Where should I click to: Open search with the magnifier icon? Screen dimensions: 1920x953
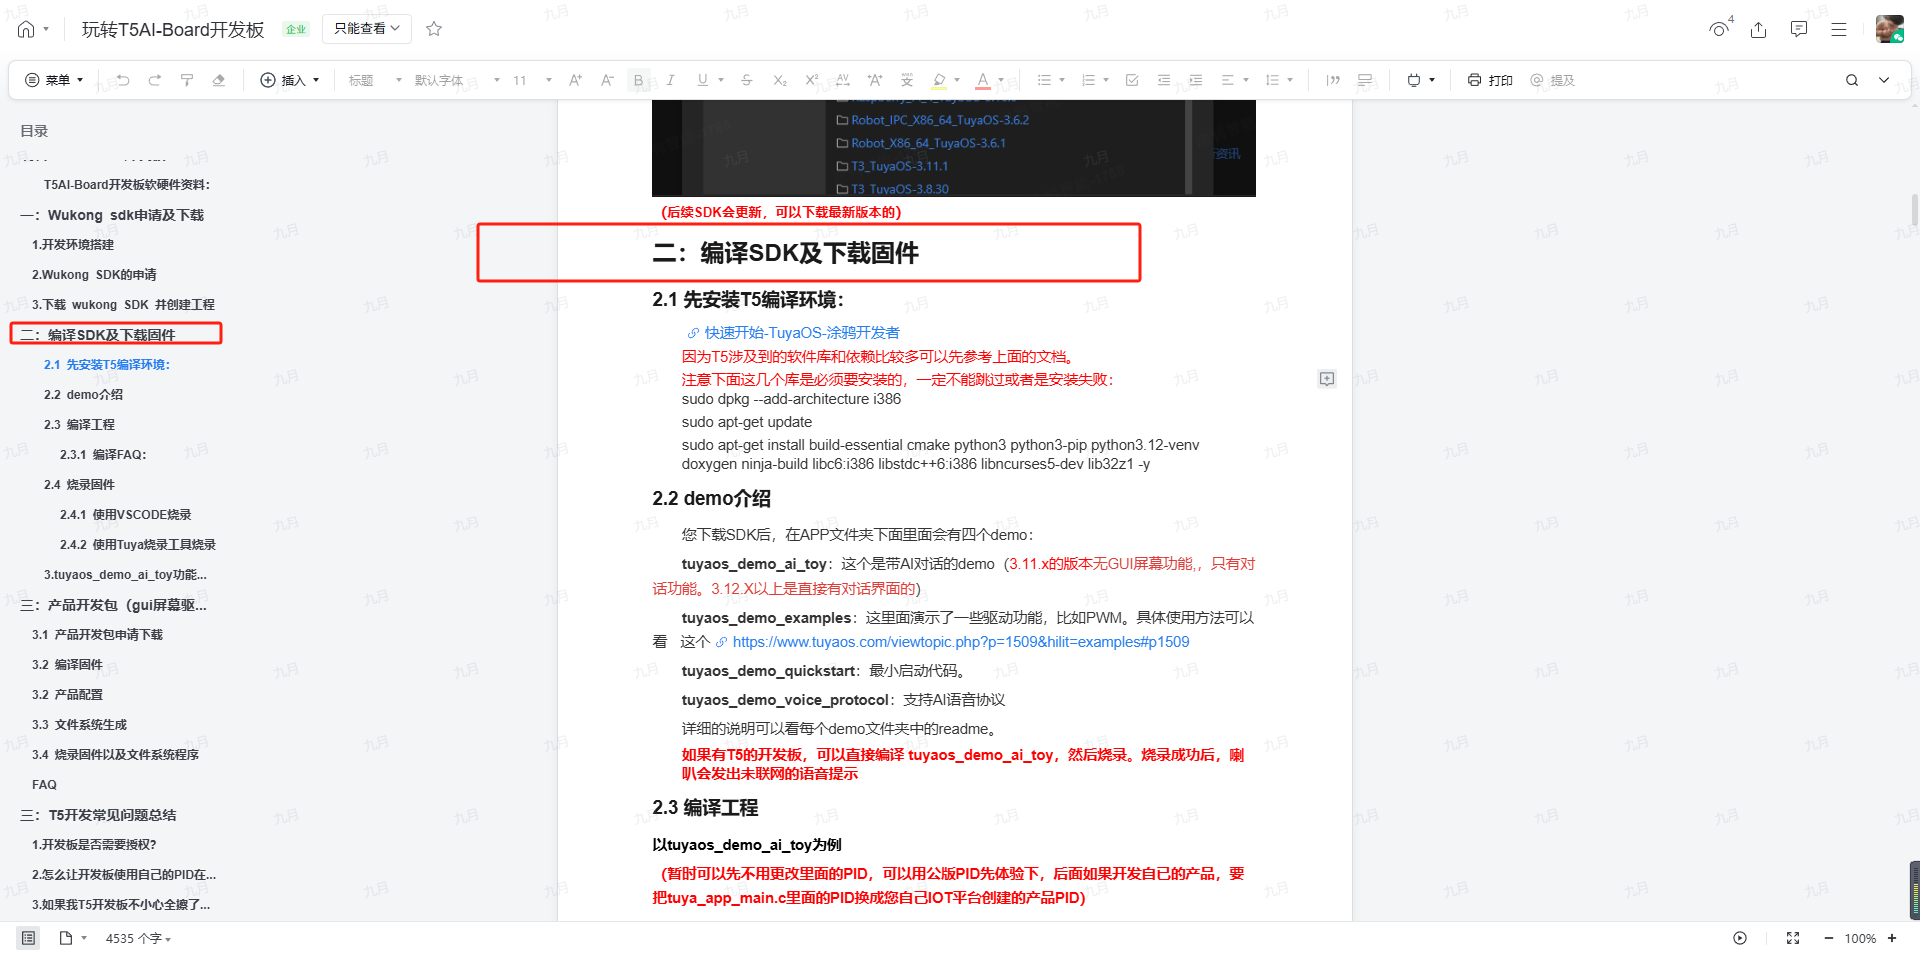[x=1852, y=80]
